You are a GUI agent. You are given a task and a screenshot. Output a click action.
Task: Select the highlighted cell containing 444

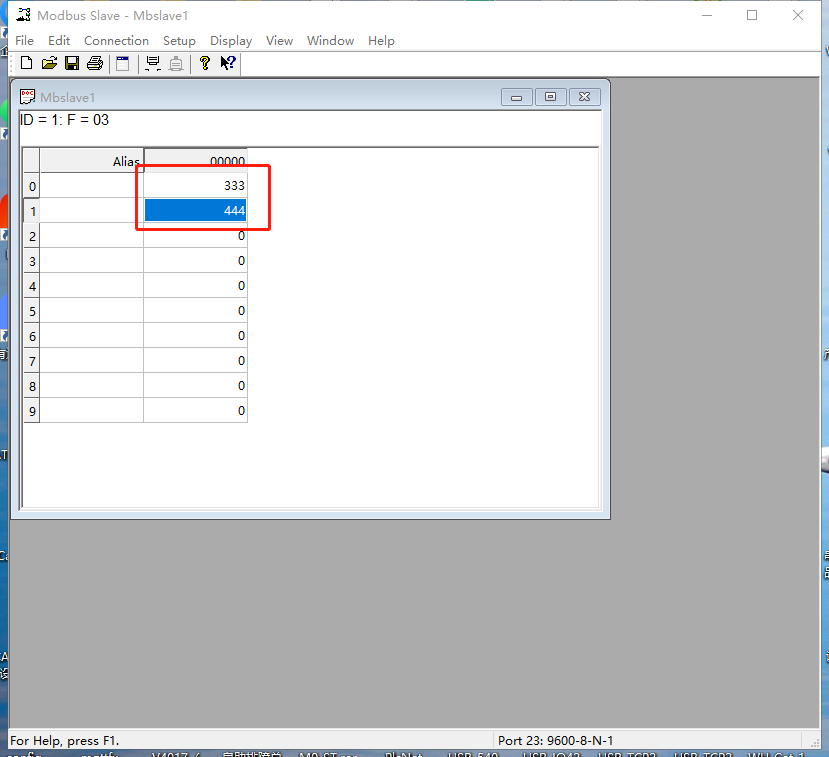pyautogui.click(x=196, y=211)
